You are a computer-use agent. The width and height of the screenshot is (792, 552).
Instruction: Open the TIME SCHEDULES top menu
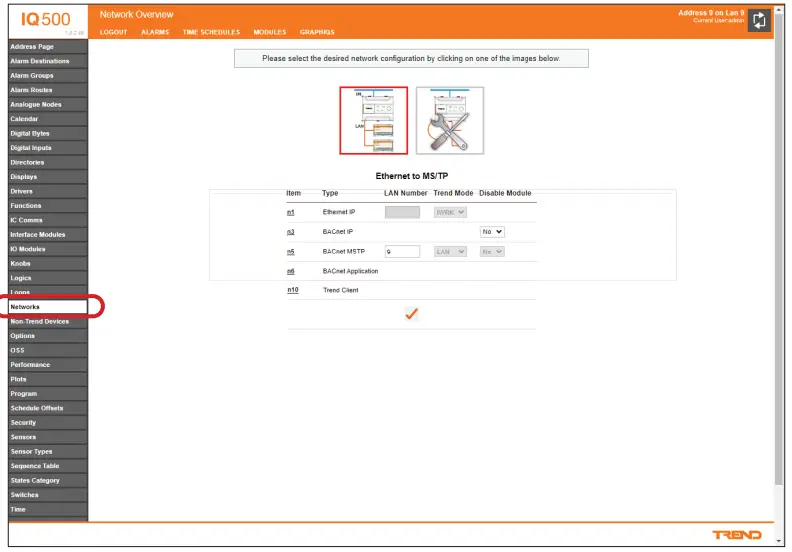pos(211,32)
